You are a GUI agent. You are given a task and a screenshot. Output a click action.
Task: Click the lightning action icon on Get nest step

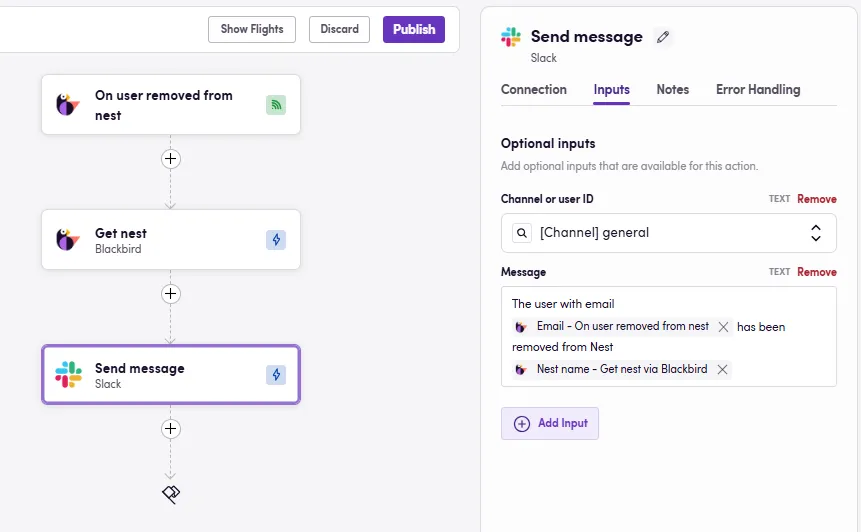(276, 240)
